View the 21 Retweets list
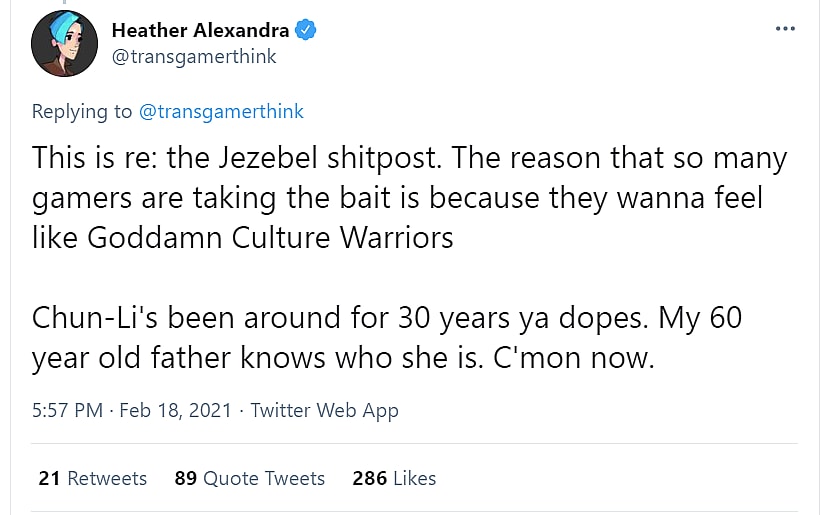Screen dimensions: 822x515 (x=92, y=478)
